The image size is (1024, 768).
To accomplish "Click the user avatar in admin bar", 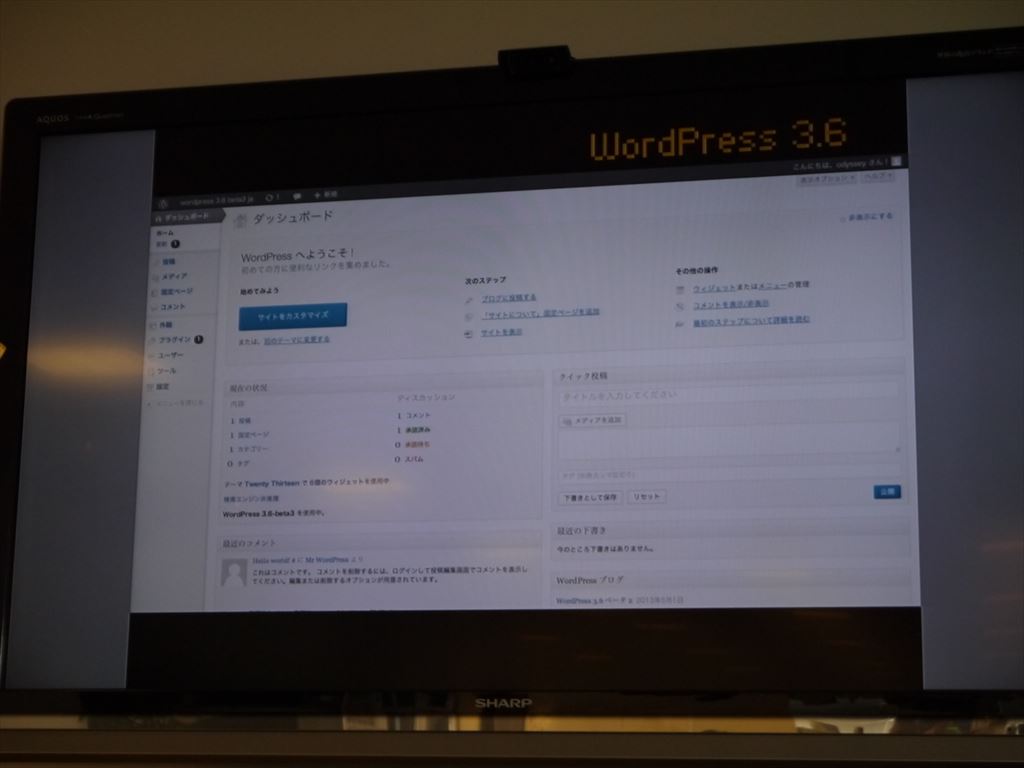I will tap(897, 161).
